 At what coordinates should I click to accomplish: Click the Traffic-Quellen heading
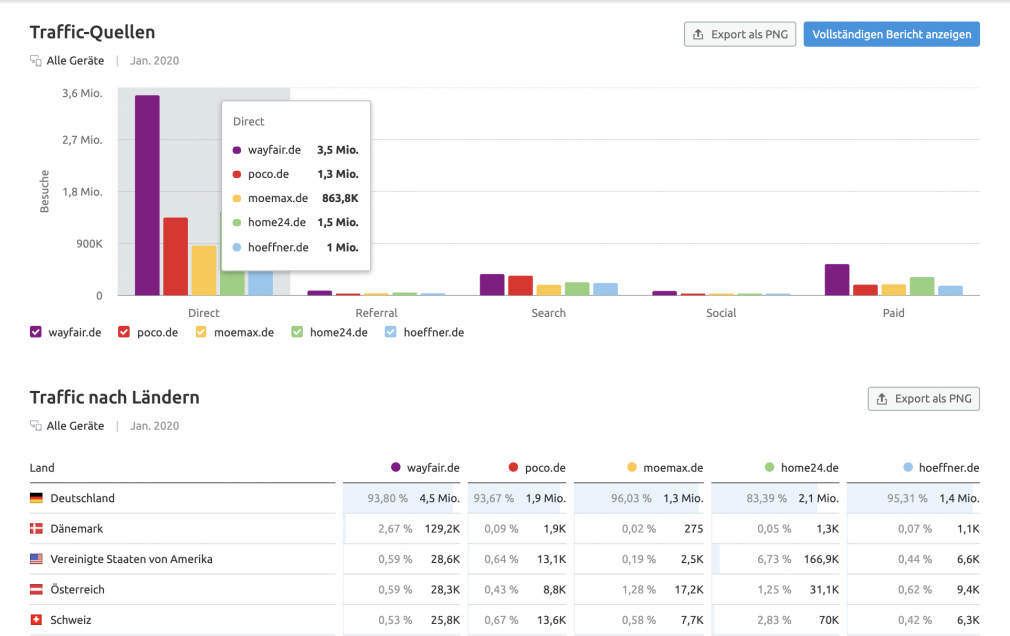(x=92, y=32)
